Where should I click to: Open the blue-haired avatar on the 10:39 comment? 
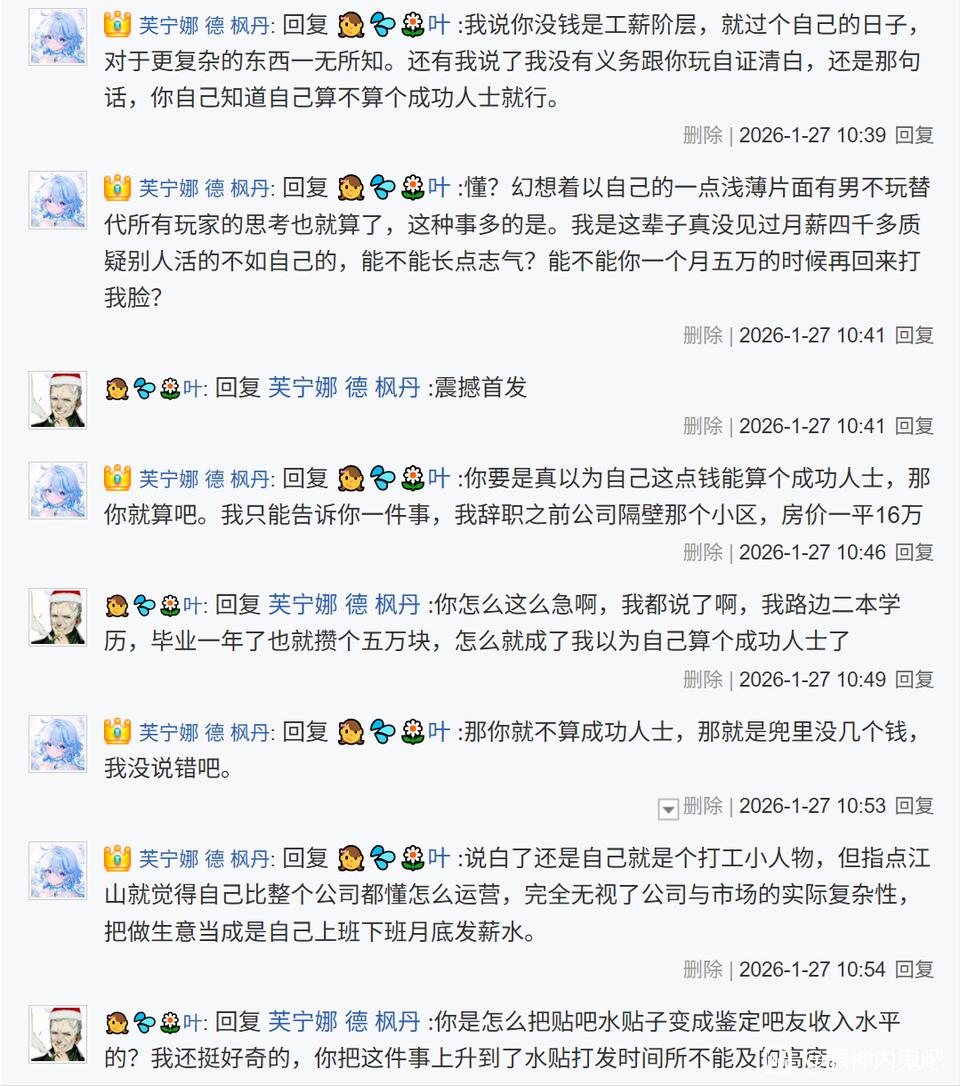[x=57, y=37]
